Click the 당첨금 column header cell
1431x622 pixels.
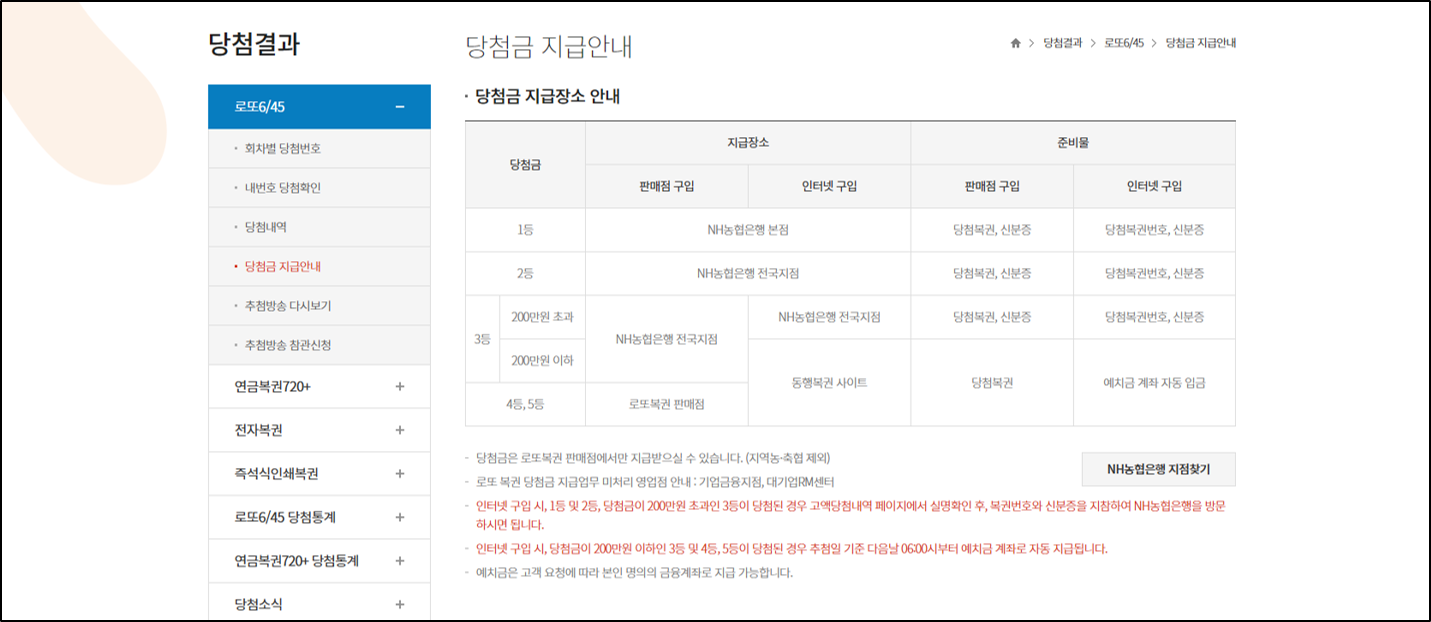pyautogui.click(x=525, y=165)
